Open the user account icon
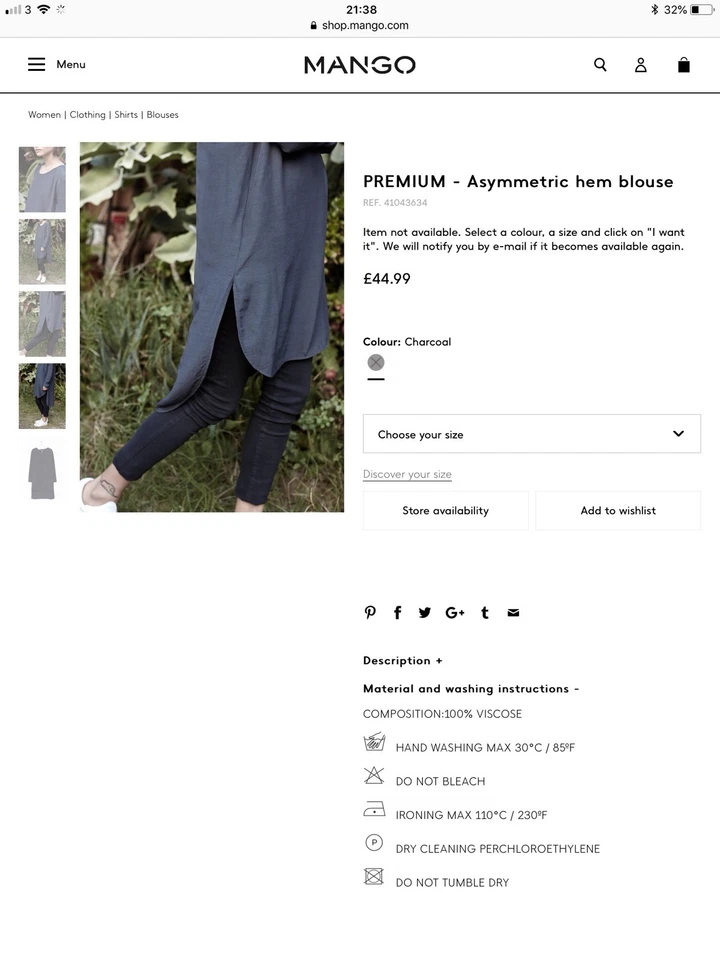This screenshot has width=720, height=960. 640,65
